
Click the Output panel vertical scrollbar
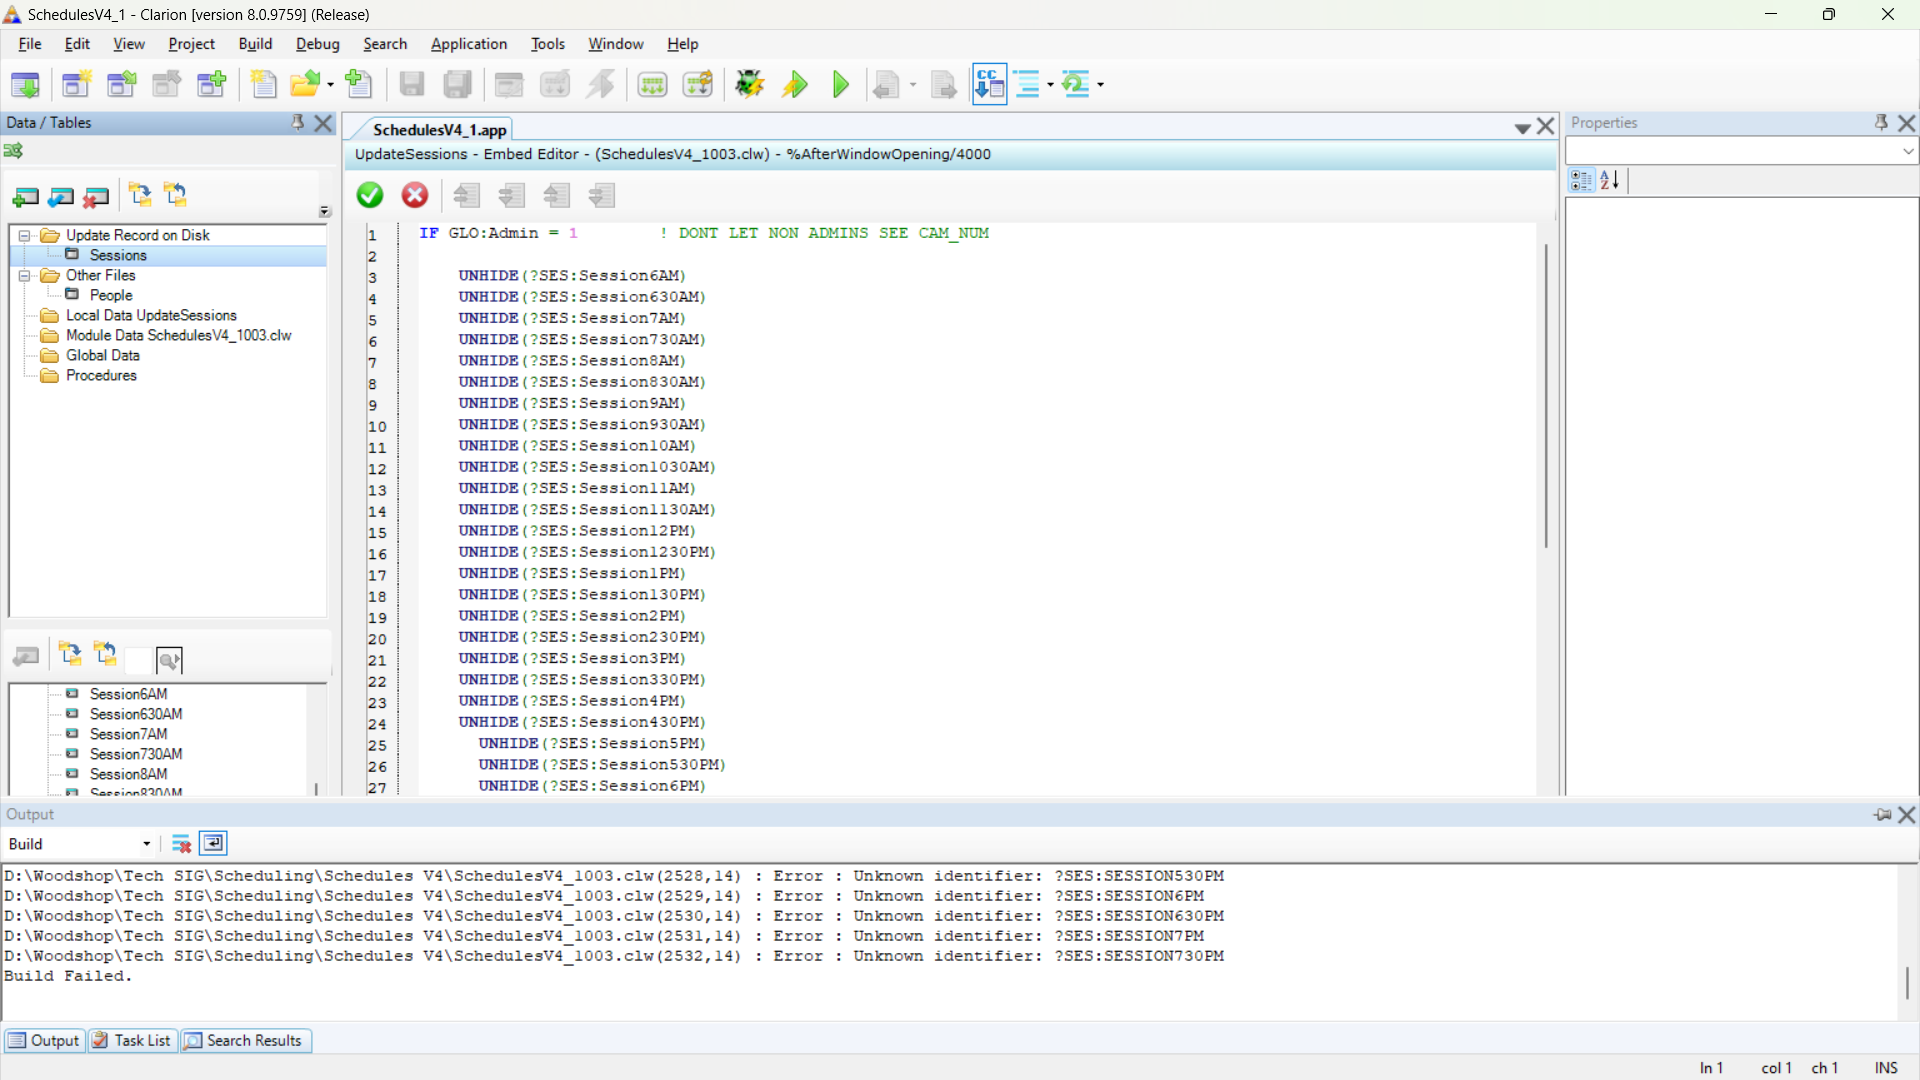point(1906,981)
